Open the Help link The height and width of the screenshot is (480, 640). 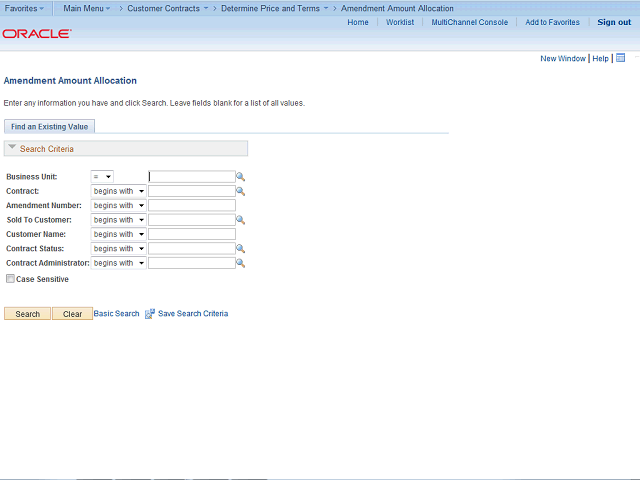(600, 58)
